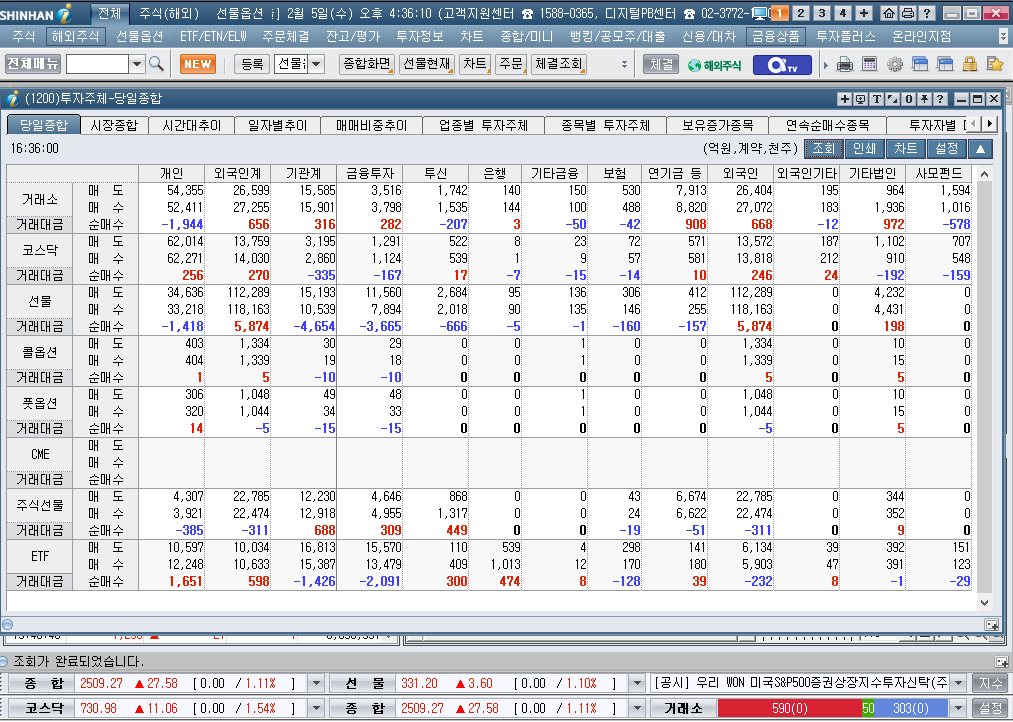Open the 선물 ticker dropdown arrow
This screenshot has width=1013, height=722.
(637, 683)
